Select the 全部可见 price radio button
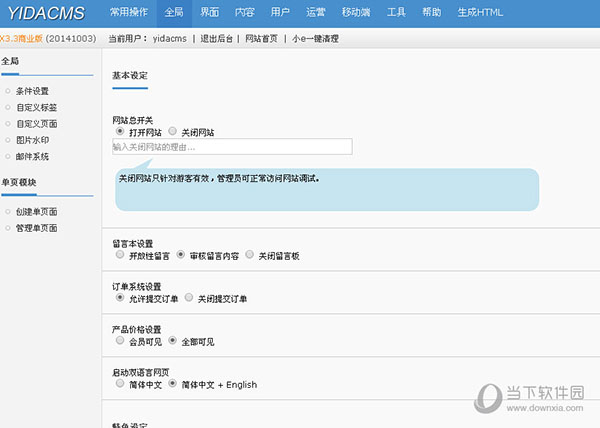 [173, 340]
